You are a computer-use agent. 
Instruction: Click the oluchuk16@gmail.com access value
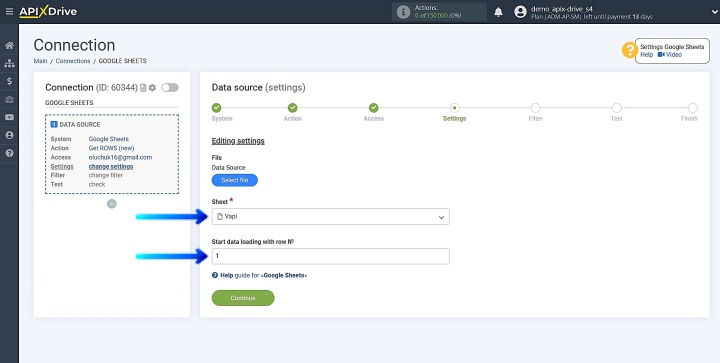pos(120,157)
